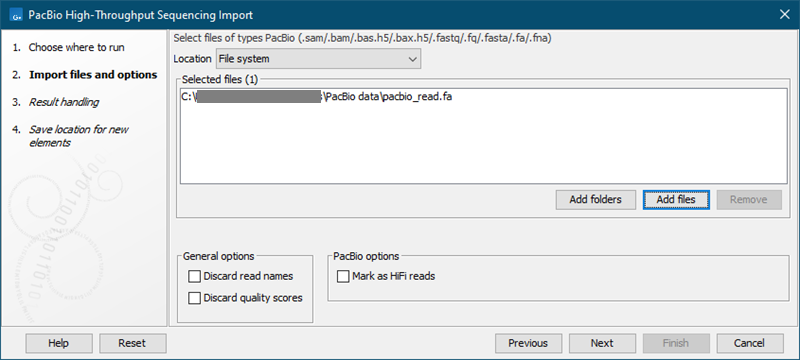Click the supported file types description text
The width and height of the screenshot is (800, 360).
point(363,38)
